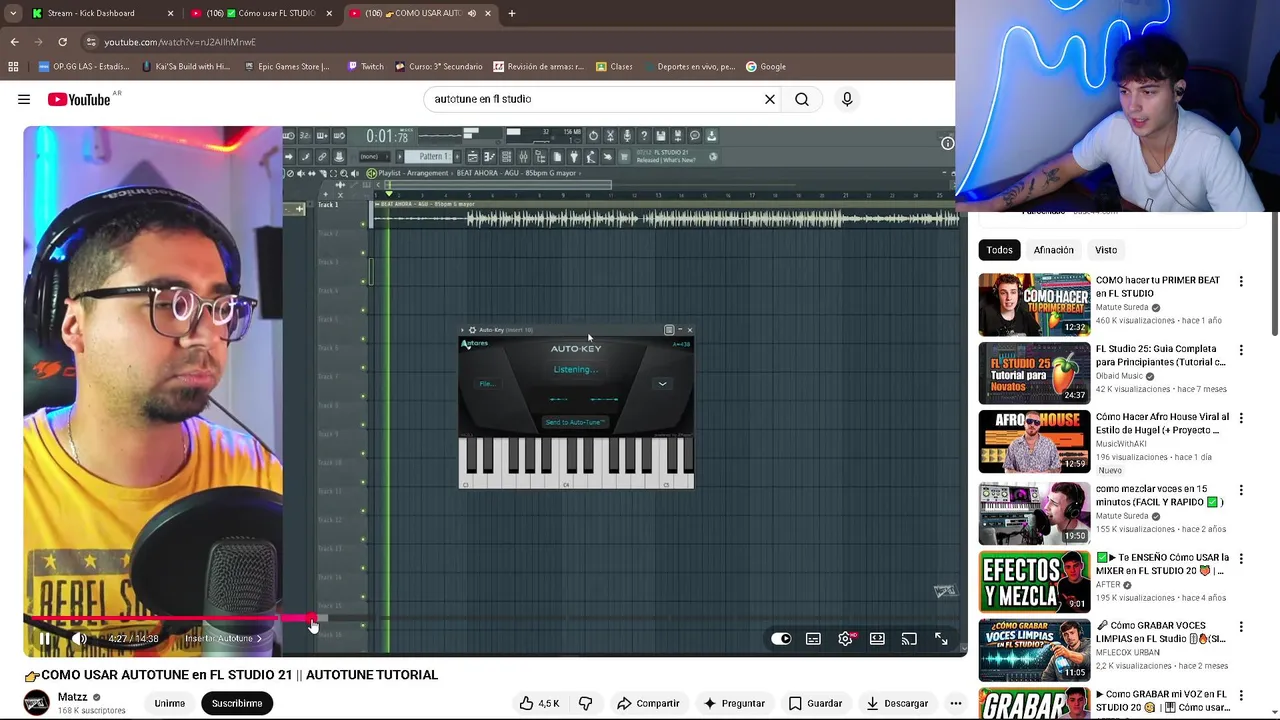Open the tab search dropdown arrow

[12, 13]
